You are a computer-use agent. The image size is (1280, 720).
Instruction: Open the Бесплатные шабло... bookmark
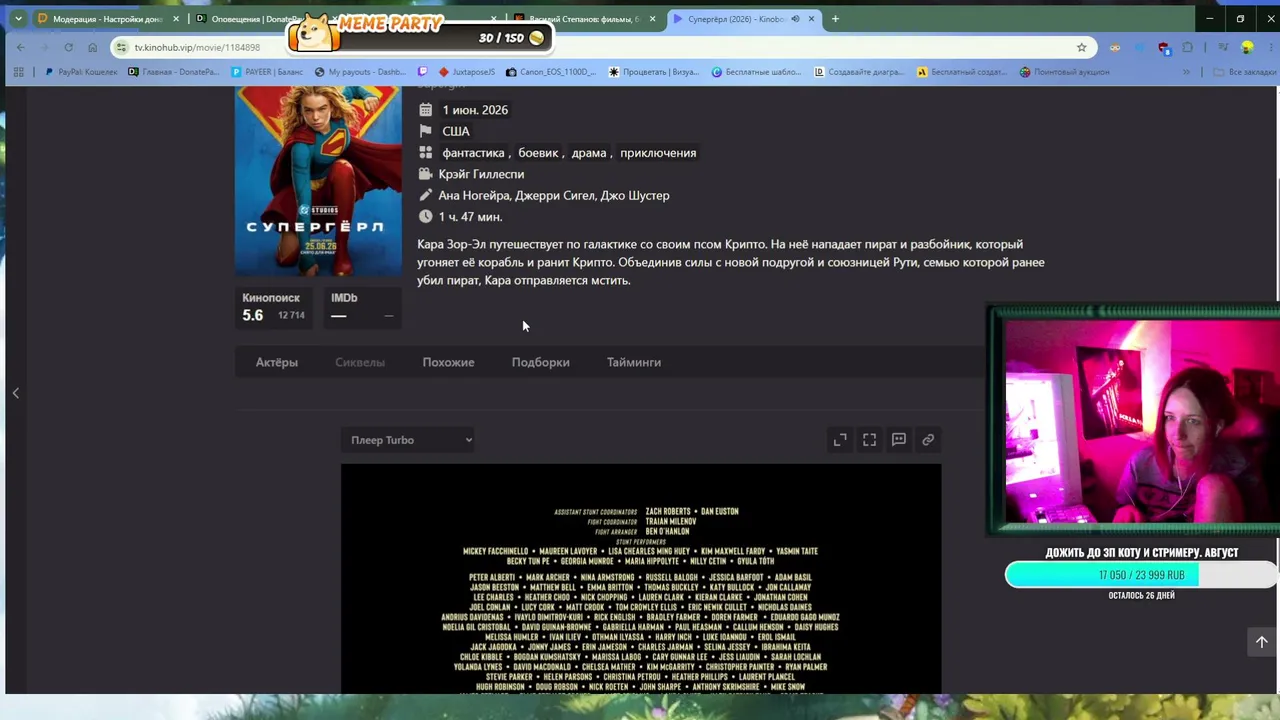[x=757, y=72]
